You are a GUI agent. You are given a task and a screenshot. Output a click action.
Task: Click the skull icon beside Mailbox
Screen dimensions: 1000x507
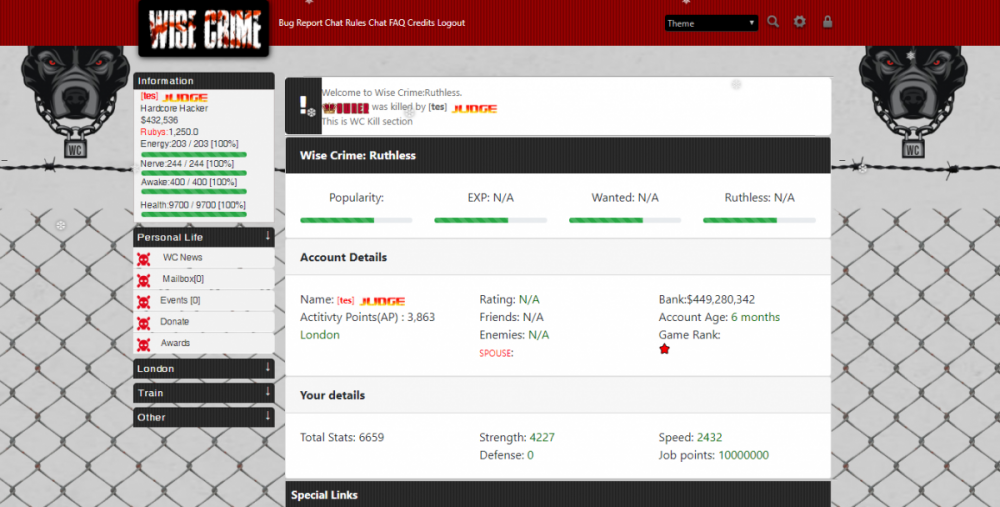click(144, 280)
